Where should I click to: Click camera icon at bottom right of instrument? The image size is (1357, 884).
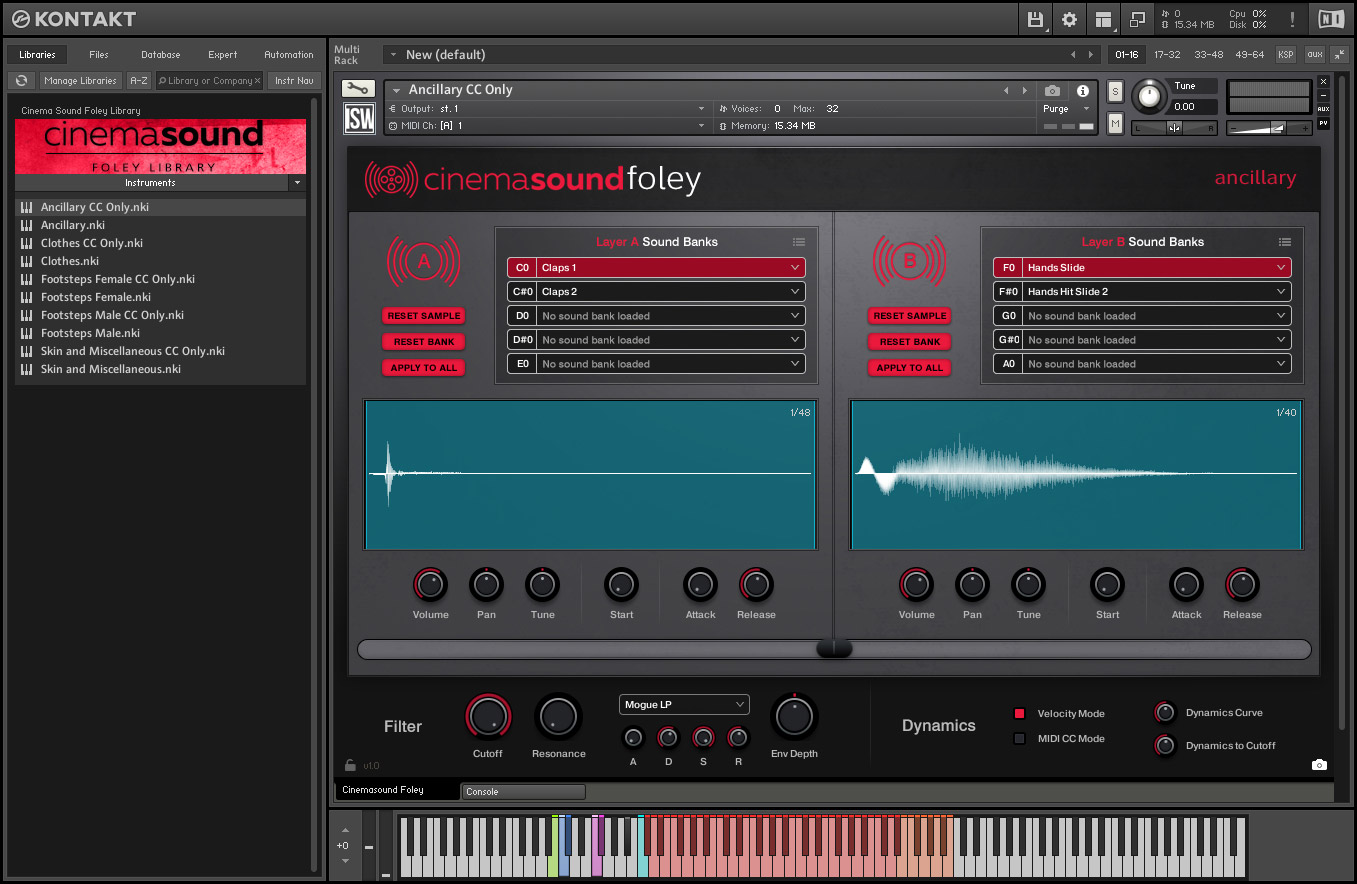tap(1319, 765)
